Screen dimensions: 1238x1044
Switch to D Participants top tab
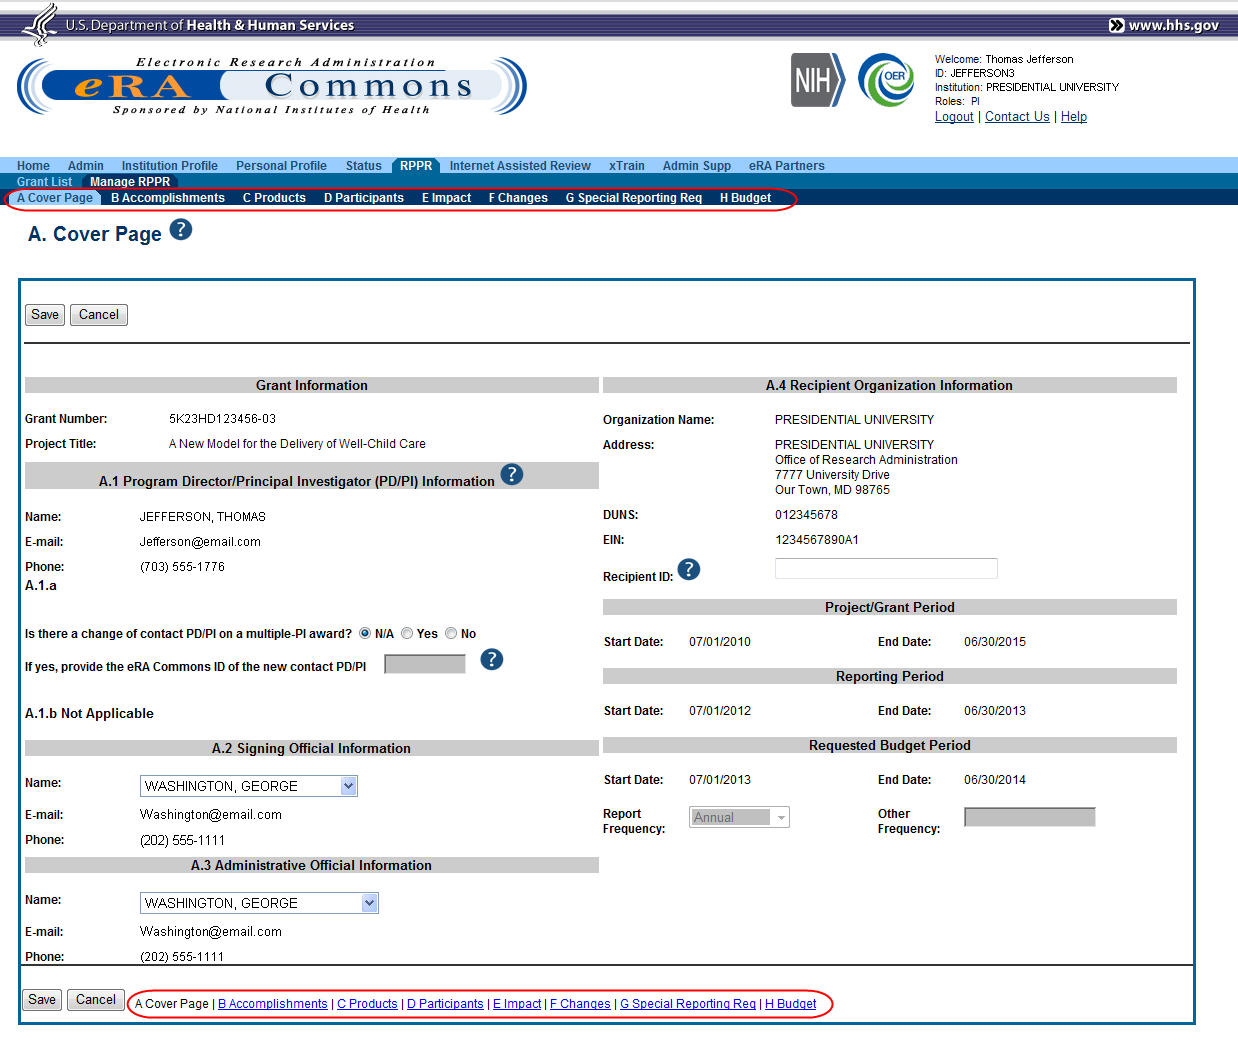coord(364,198)
